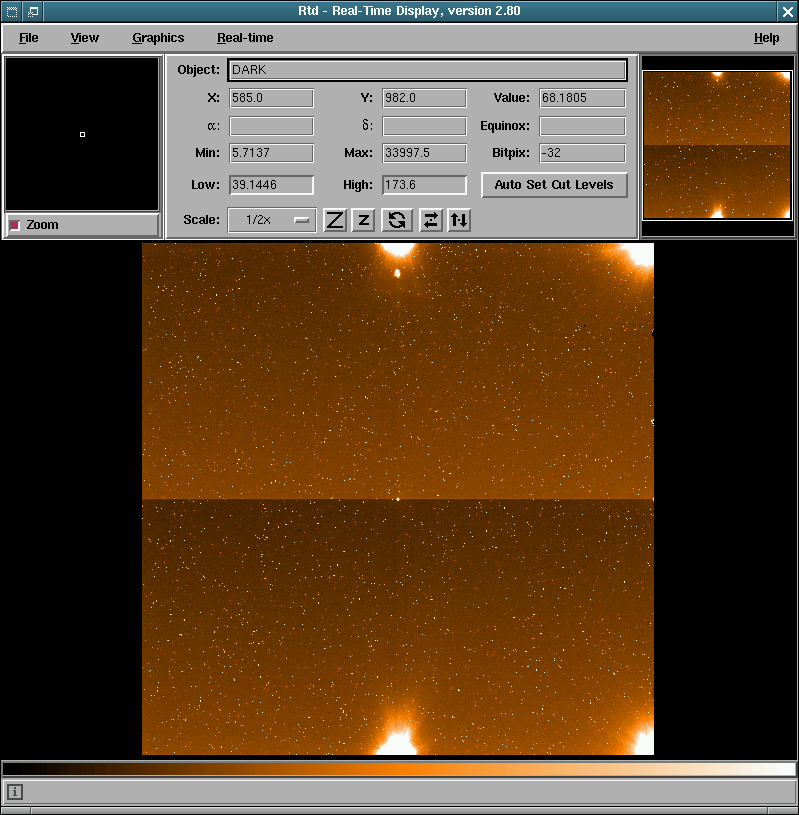Click the flip vertical arrows icon
Image resolution: width=799 pixels, height=815 pixels.
[x=459, y=220]
